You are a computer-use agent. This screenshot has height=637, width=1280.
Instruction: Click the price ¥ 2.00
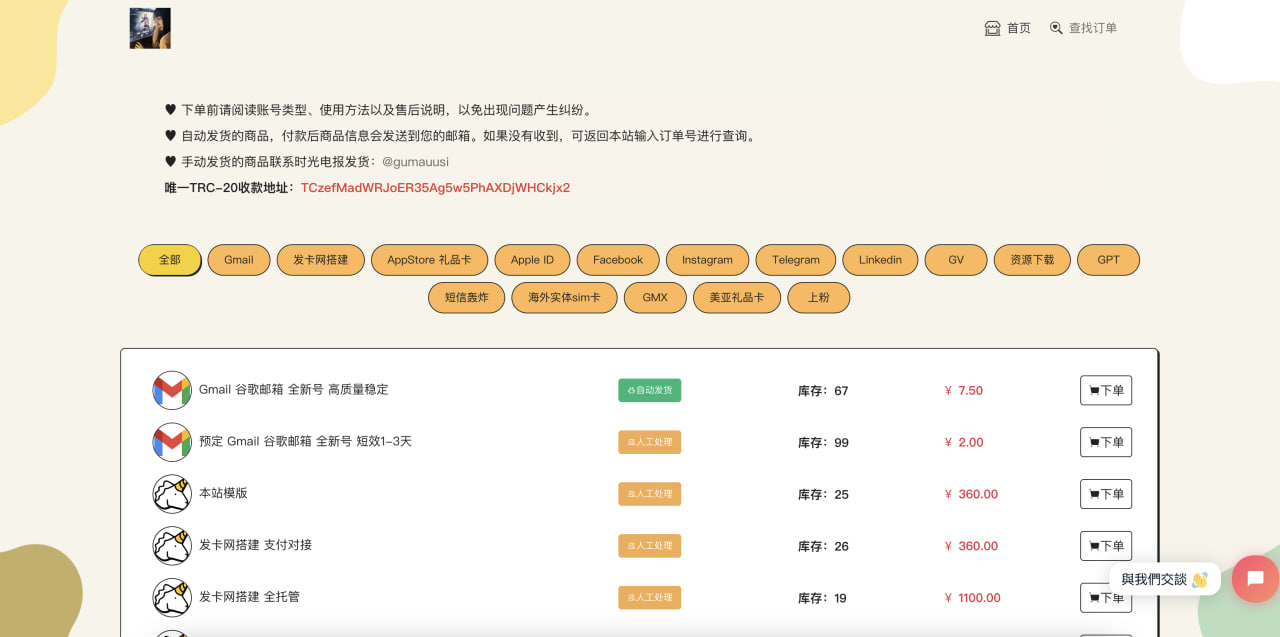tap(964, 442)
